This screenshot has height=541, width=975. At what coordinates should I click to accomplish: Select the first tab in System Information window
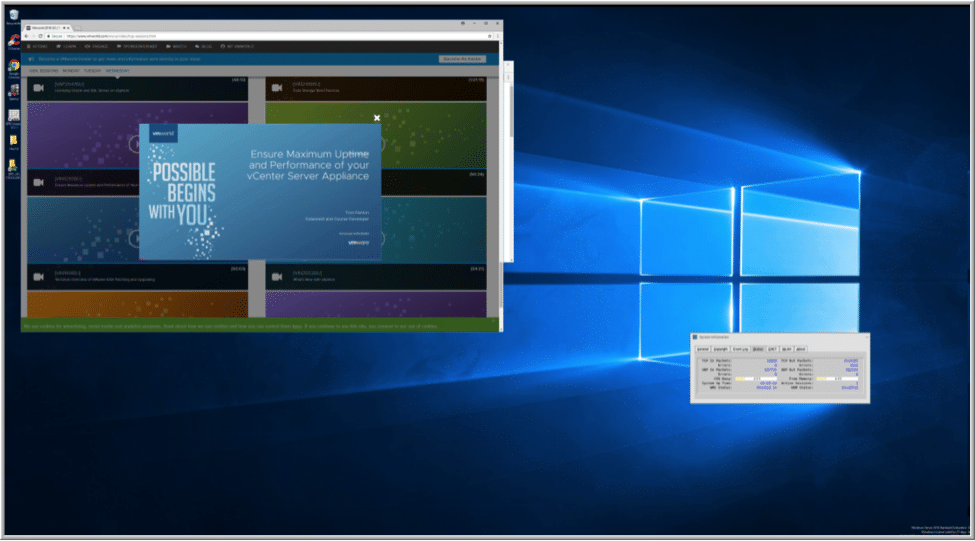tap(703, 349)
